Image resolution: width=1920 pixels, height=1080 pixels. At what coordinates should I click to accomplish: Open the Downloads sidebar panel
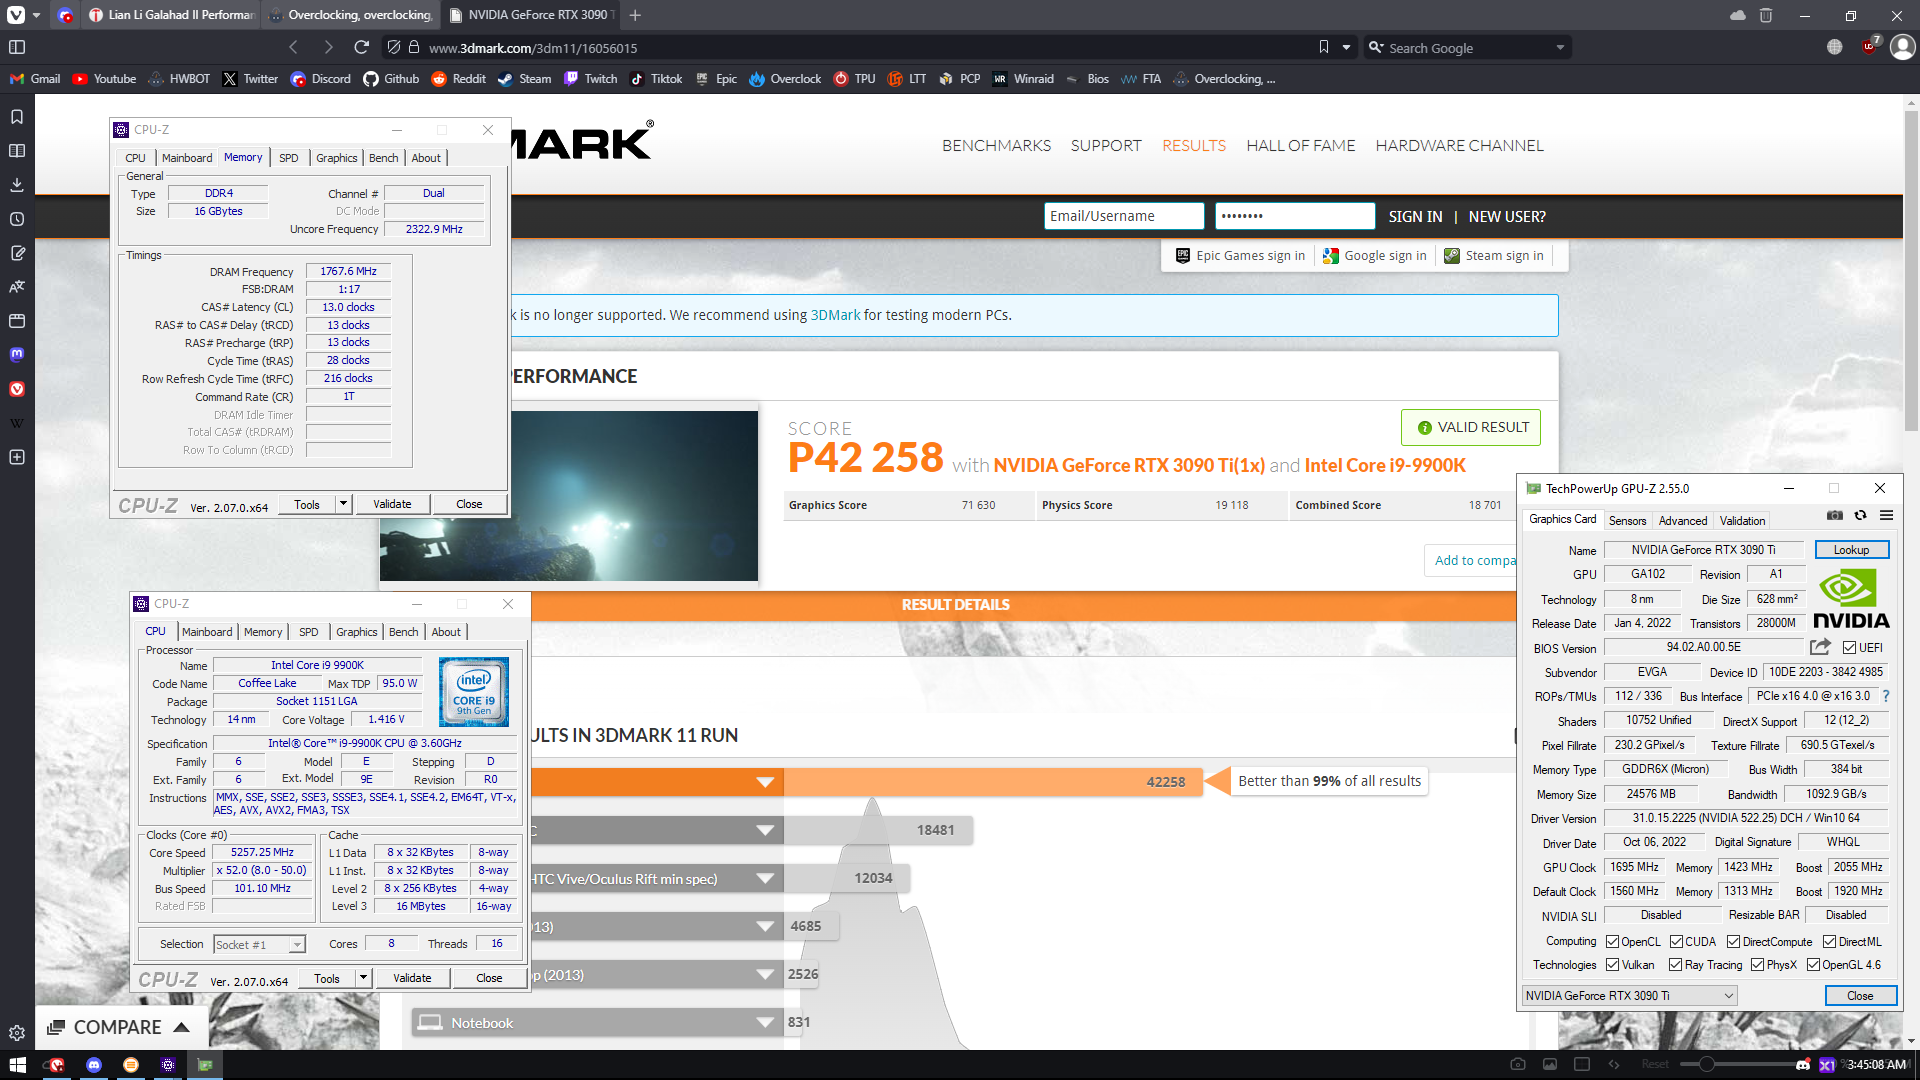17,185
